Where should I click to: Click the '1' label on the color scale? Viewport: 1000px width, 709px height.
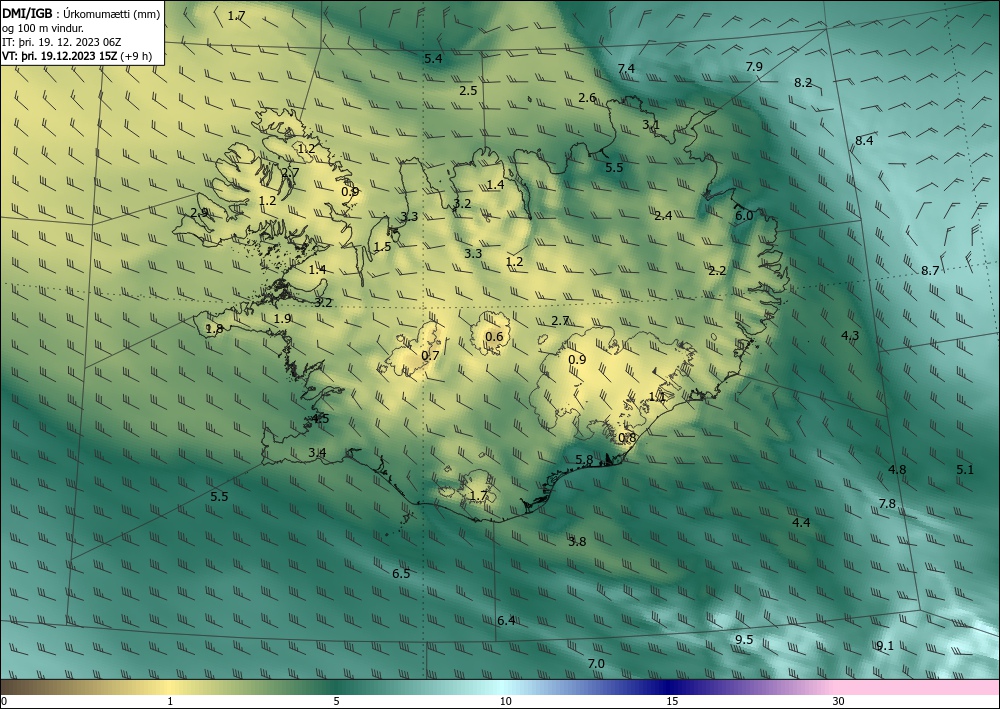click(170, 701)
